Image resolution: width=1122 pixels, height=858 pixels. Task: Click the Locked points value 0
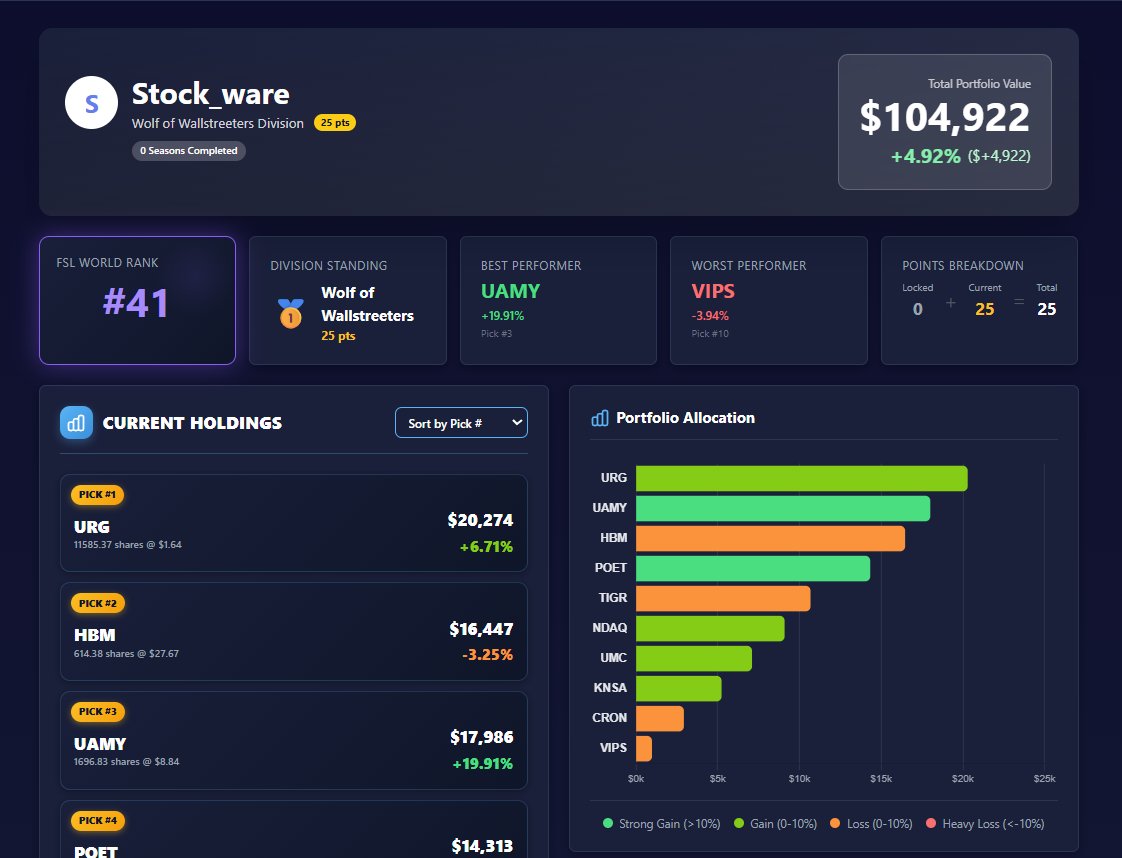point(917,309)
